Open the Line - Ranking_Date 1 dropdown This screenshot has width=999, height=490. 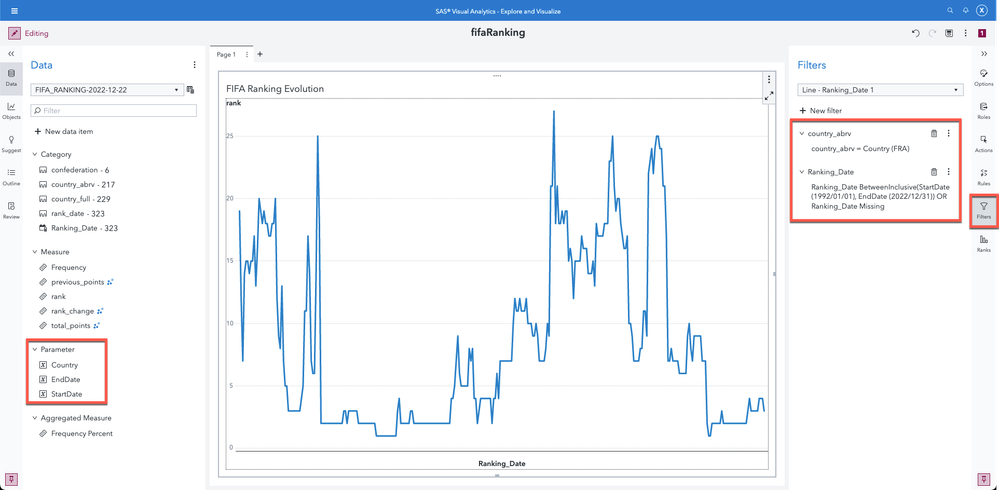coord(879,90)
